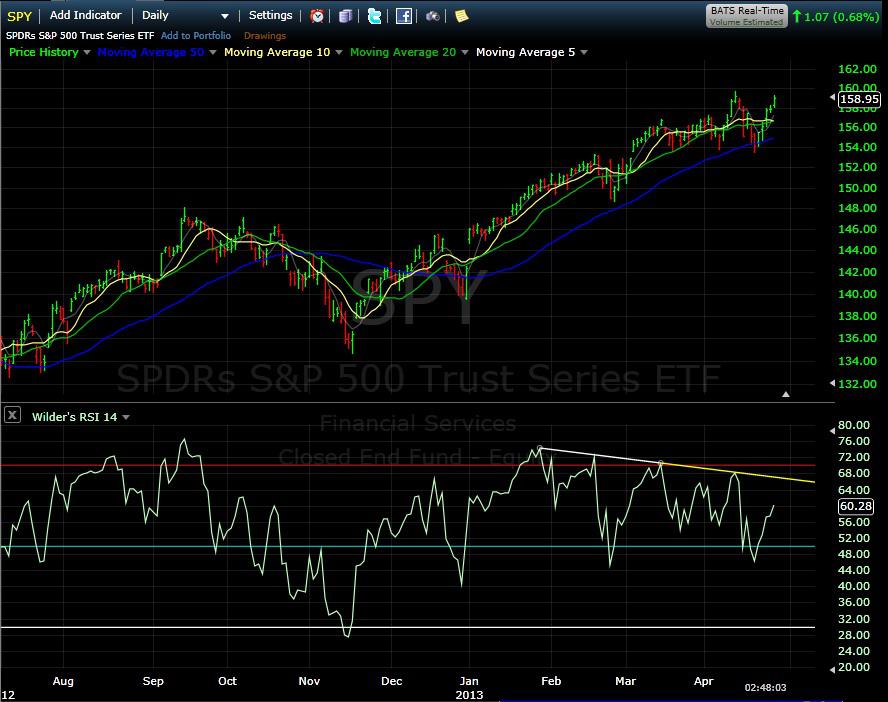Click the 02:48:03 time readout
This screenshot has height=702, width=888.
(x=765, y=687)
